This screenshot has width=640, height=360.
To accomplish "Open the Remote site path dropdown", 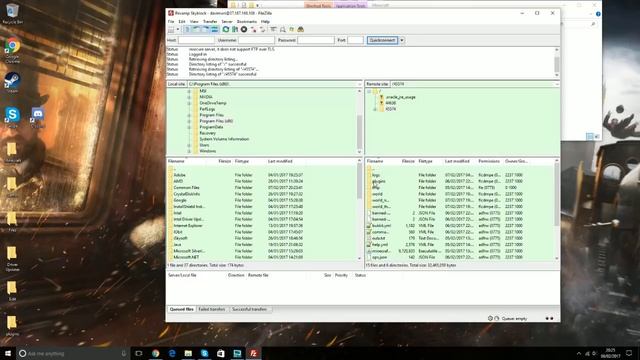I will click(x=557, y=84).
